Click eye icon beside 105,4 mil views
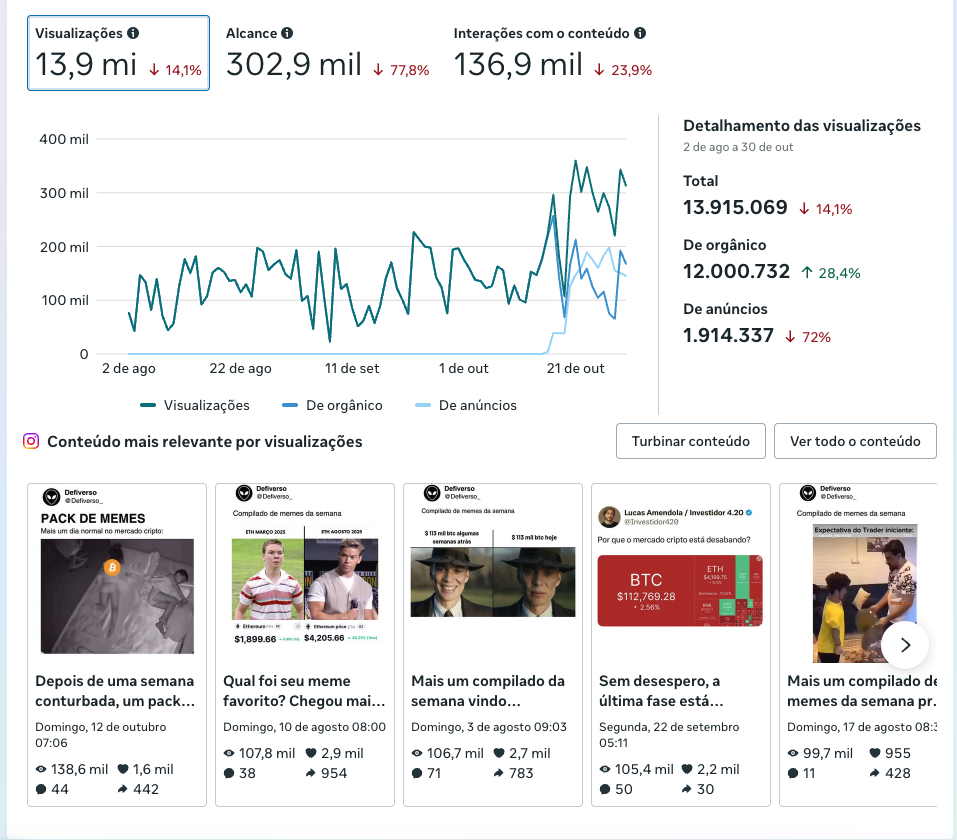The width and height of the screenshot is (957, 840). [605, 769]
